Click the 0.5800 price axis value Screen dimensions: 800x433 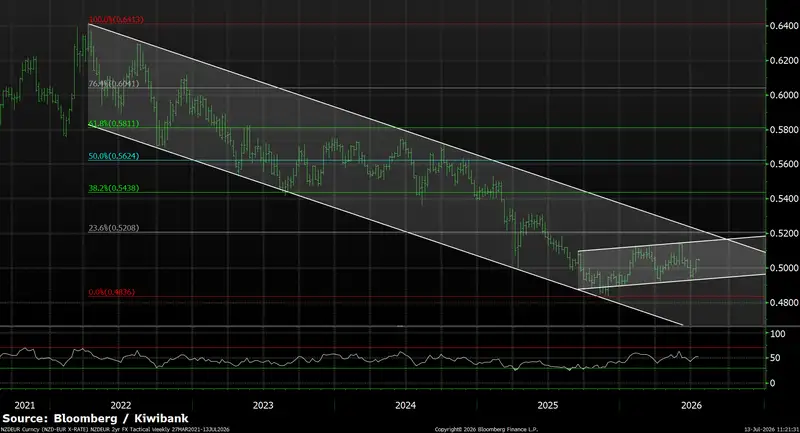point(784,130)
